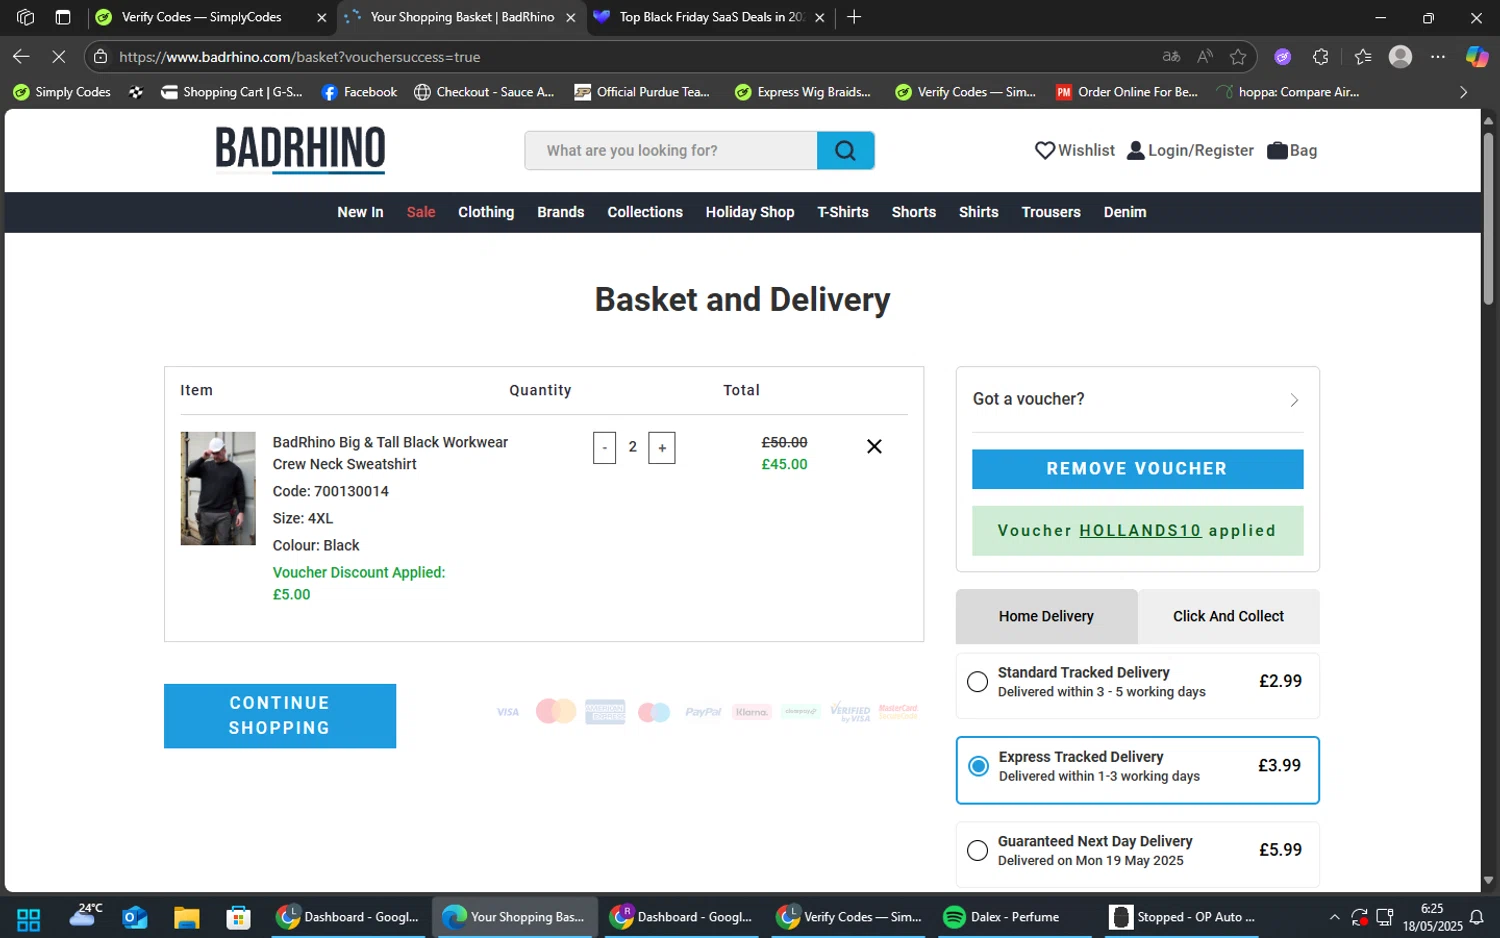
Task: Go back with browser back arrow
Action: (x=21, y=57)
